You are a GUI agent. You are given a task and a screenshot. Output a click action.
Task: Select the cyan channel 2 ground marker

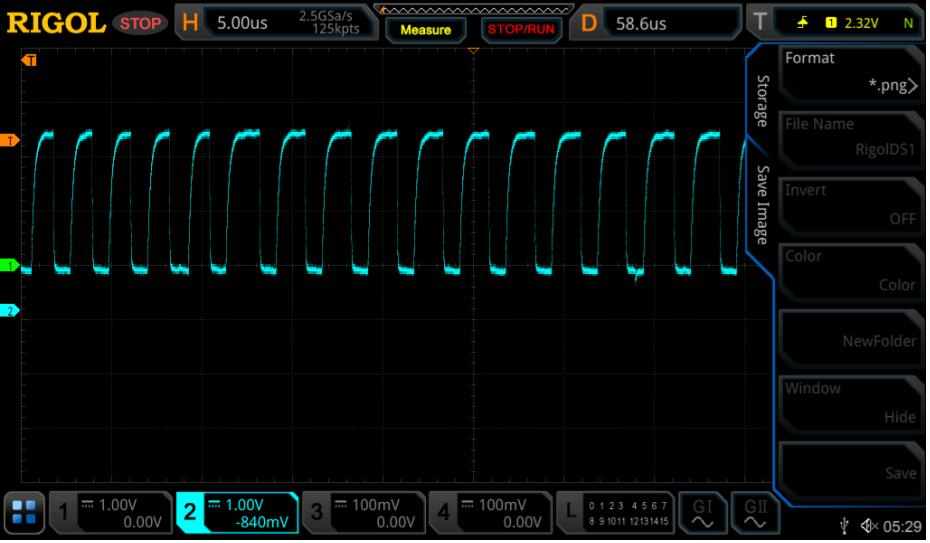(x=12, y=311)
